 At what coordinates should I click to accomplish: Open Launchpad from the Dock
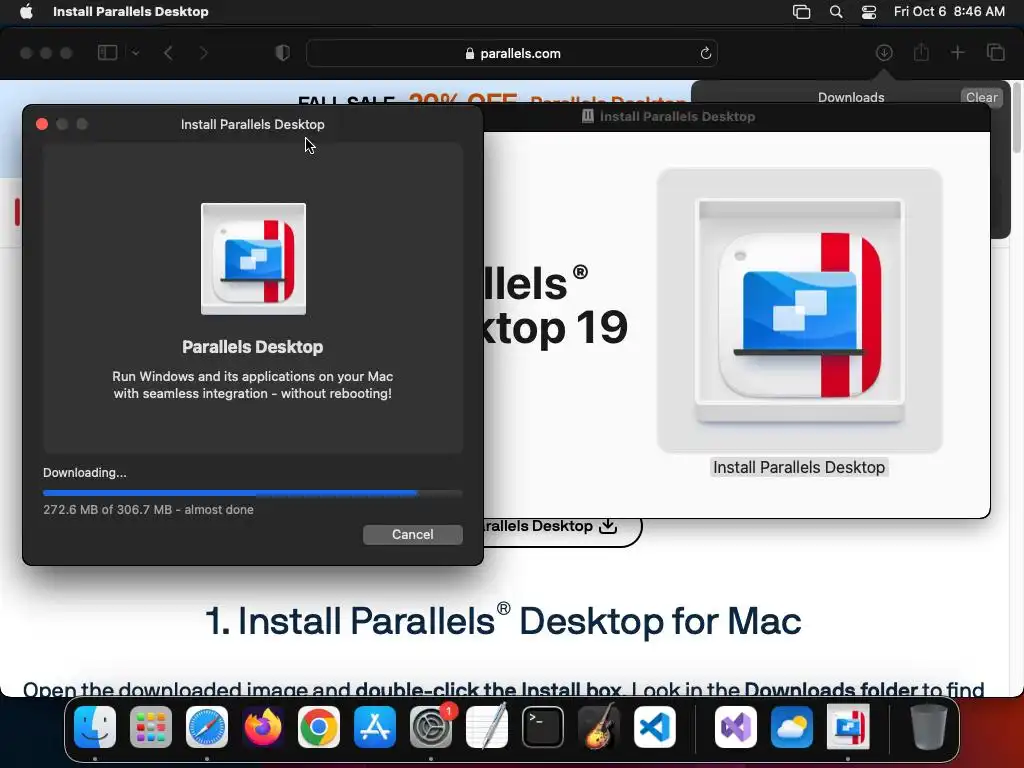[x=151, y=727]
